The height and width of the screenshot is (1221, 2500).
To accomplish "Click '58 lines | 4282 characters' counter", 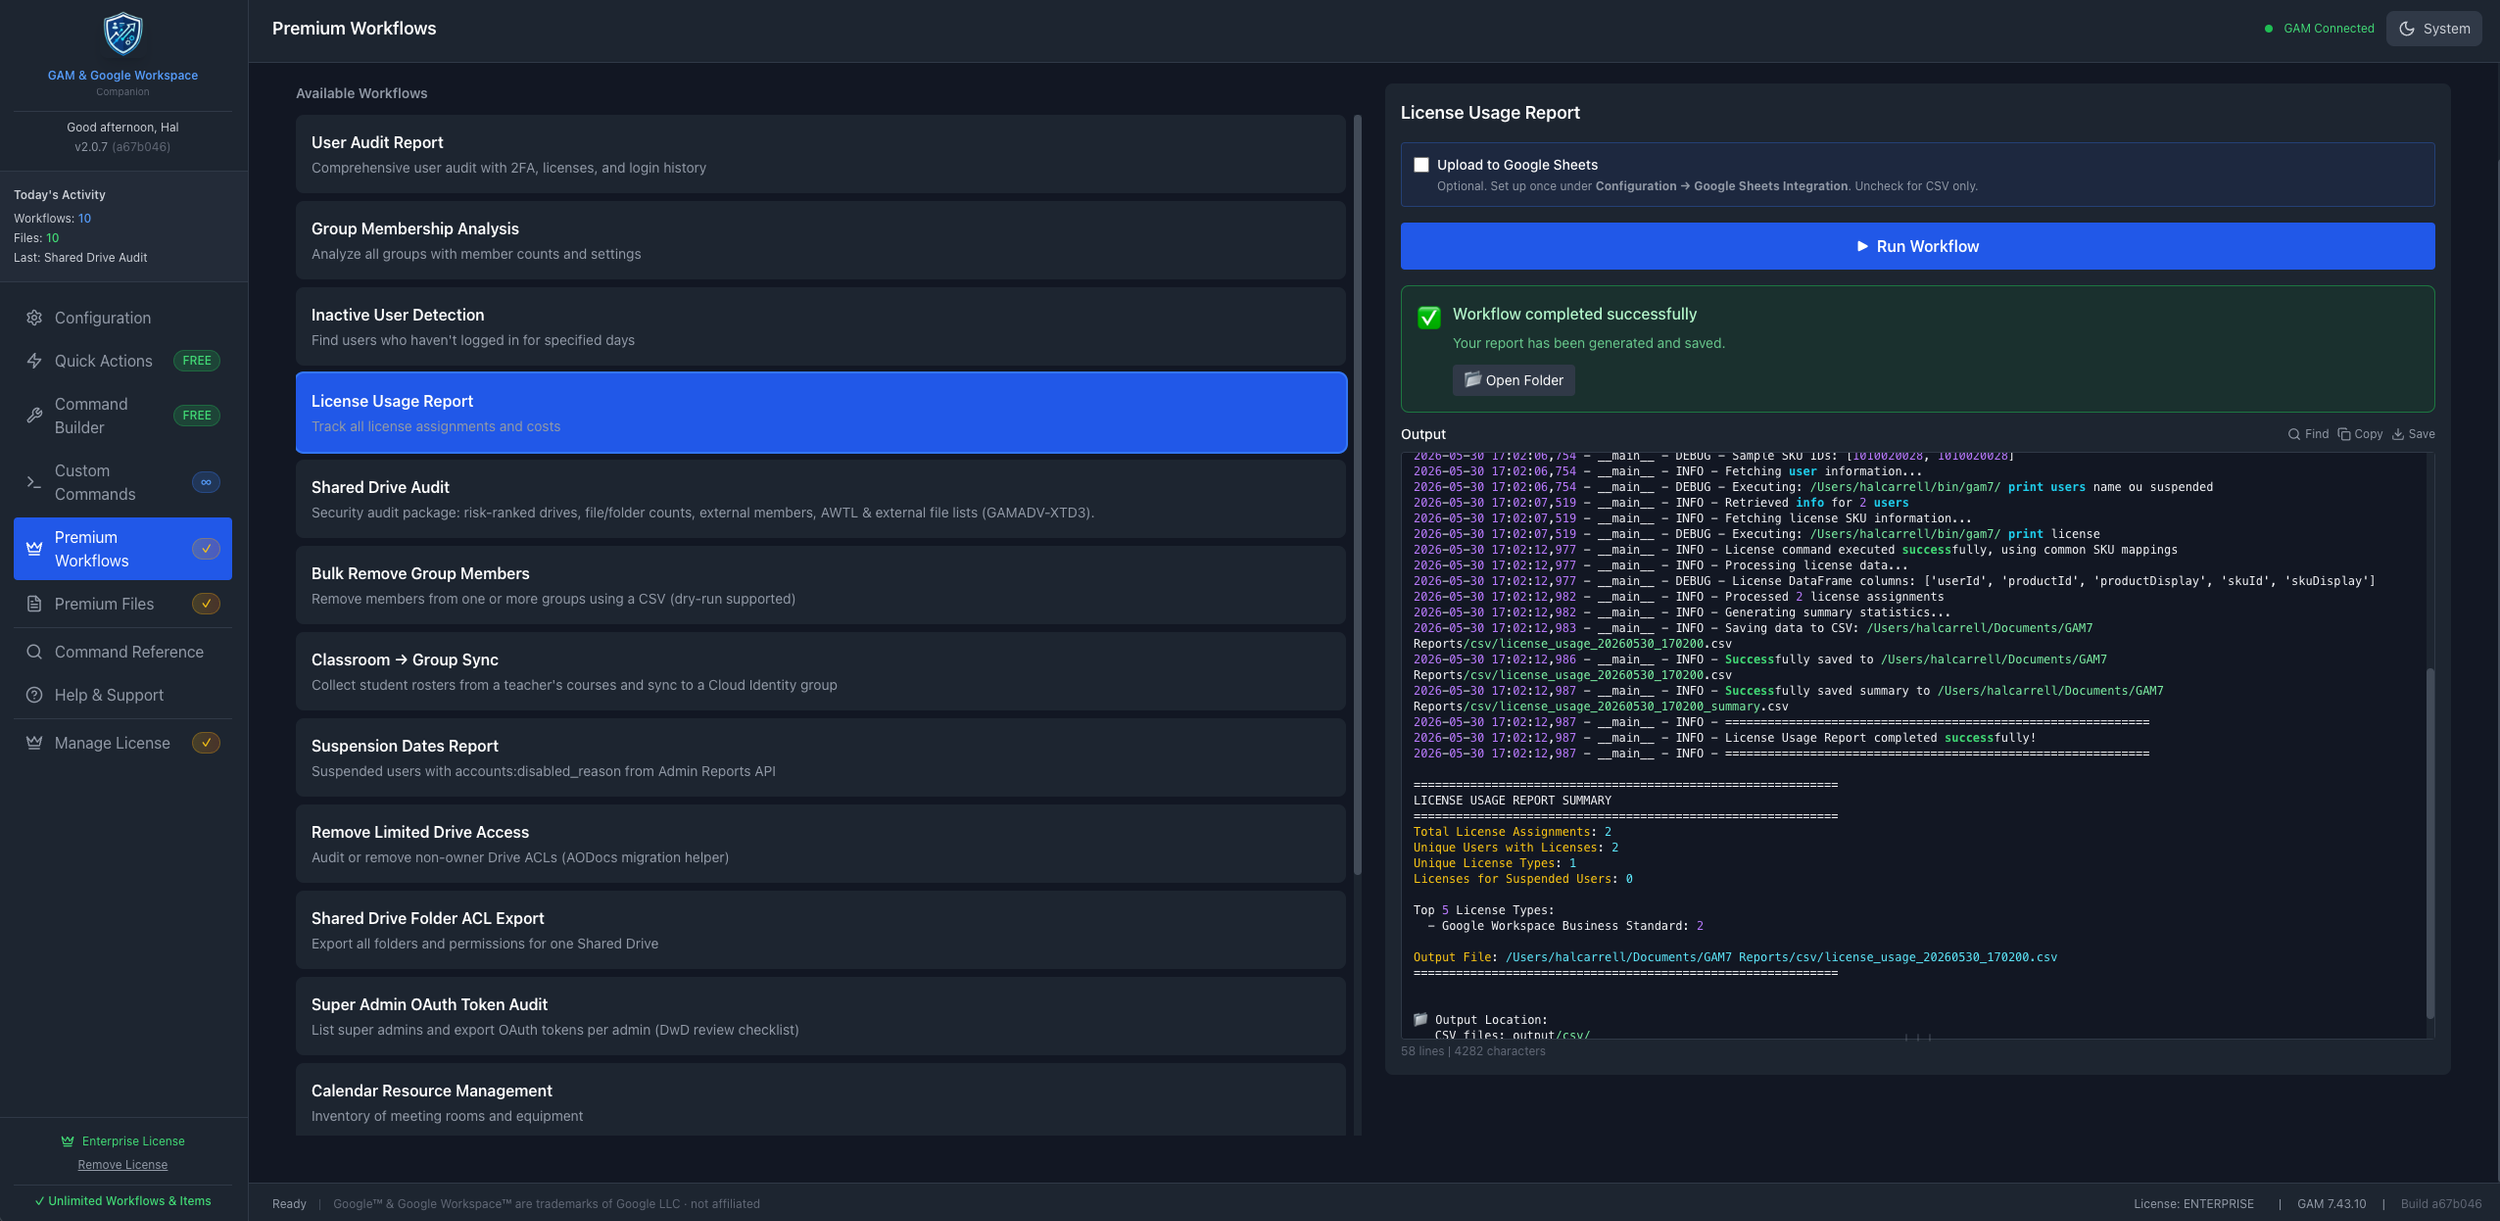I will coord(1473,1051).
